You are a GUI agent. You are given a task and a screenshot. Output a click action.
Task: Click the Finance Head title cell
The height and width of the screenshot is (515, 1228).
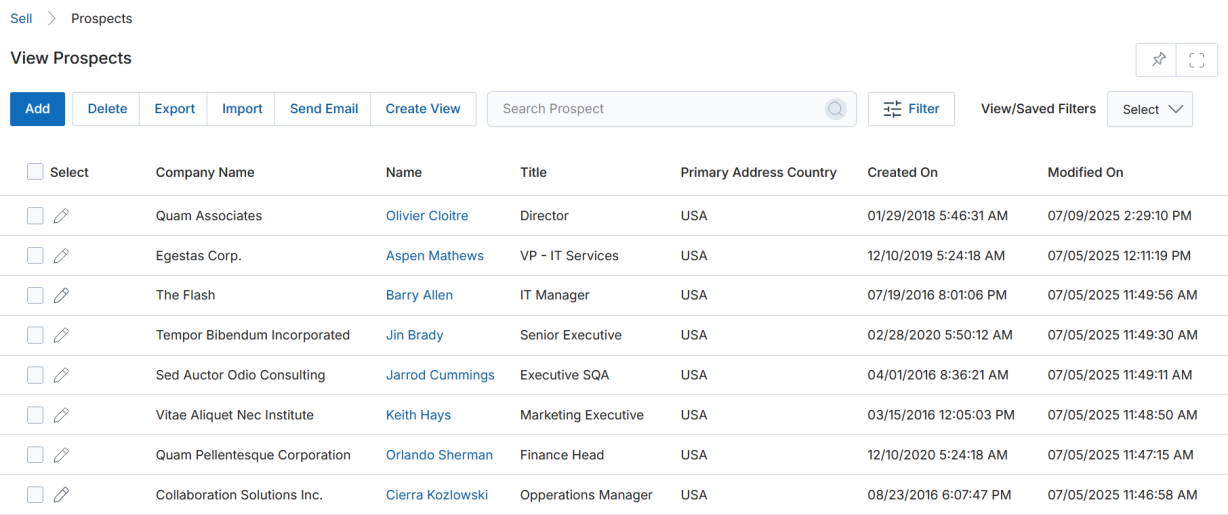tap(562, 455)
